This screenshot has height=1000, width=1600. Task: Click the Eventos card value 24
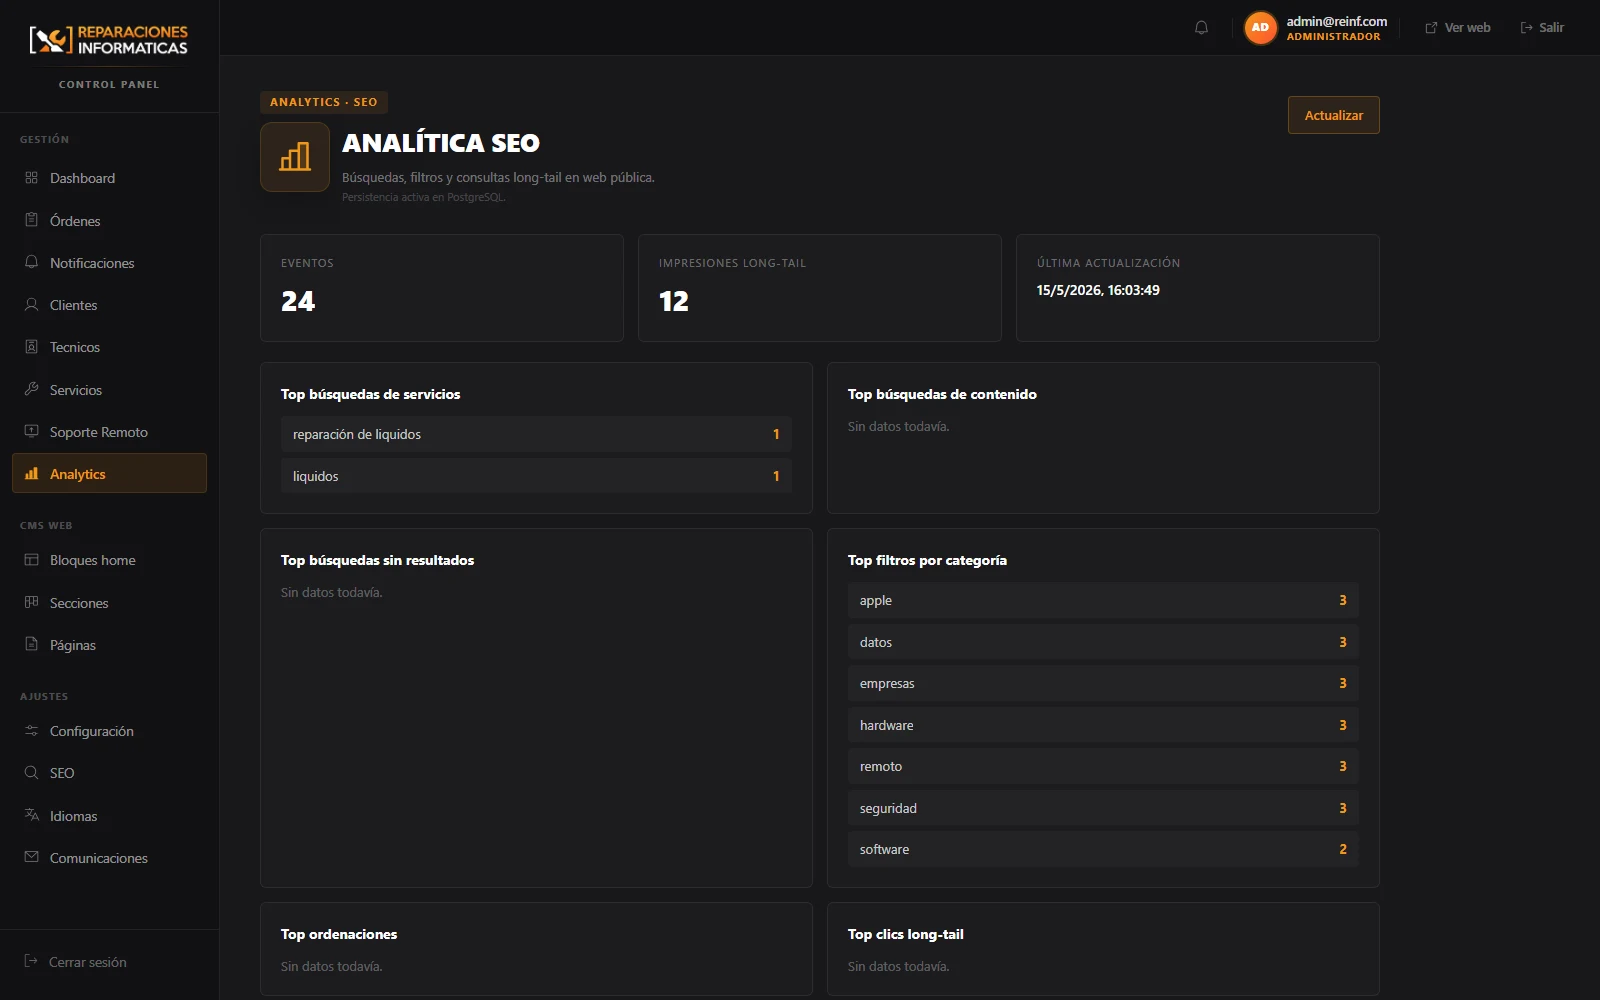tap(298, 301)
